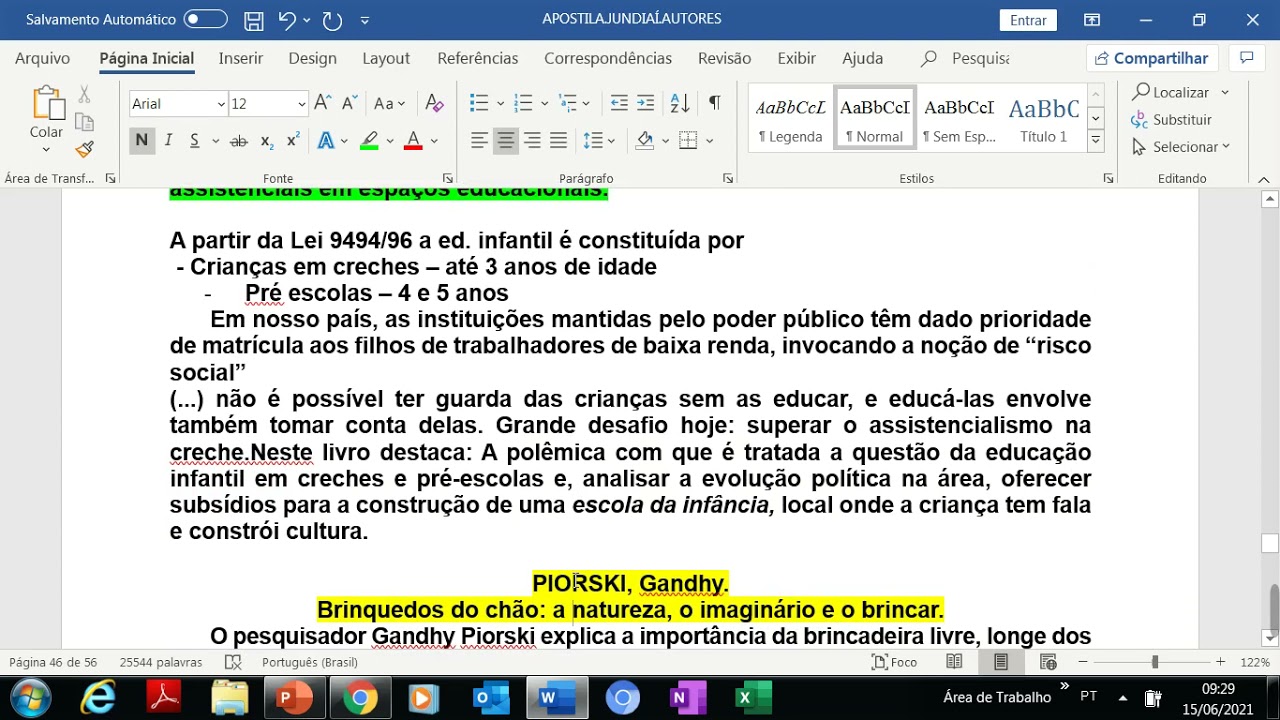Viewport: 1280px width, 720px height.
Task: Toggle Underline formatting
Action: (194, 141)
